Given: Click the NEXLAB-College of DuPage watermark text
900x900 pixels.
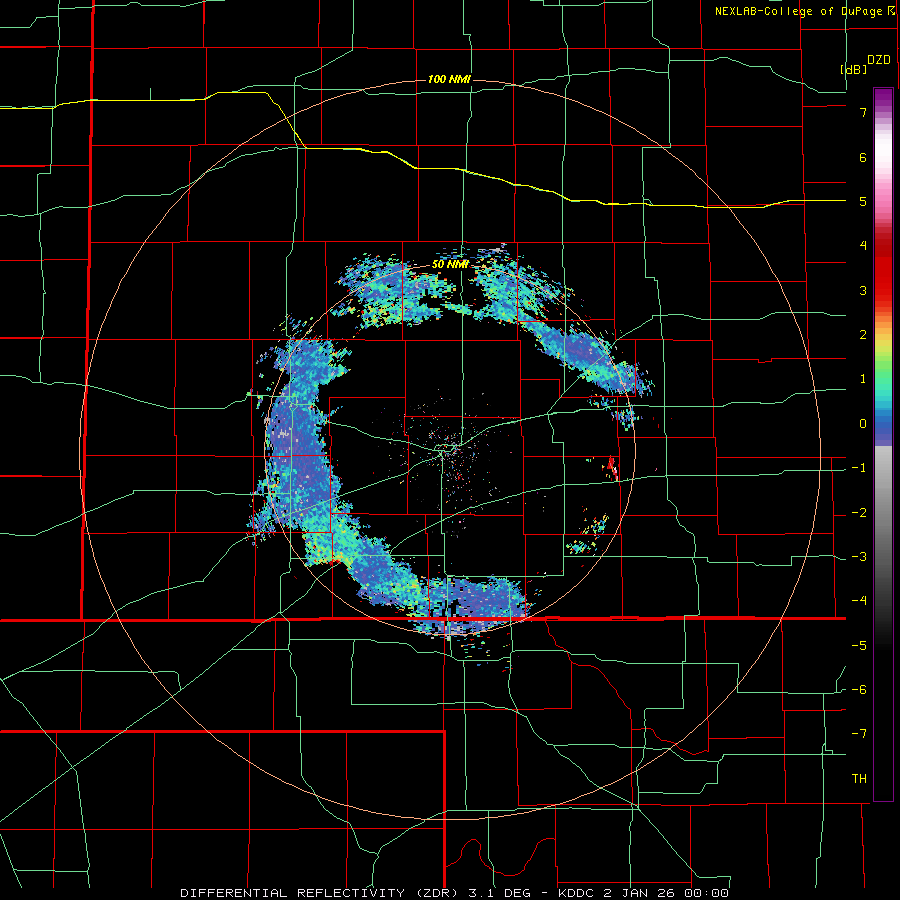Looking at the screenshot, I should click(799, 11).
